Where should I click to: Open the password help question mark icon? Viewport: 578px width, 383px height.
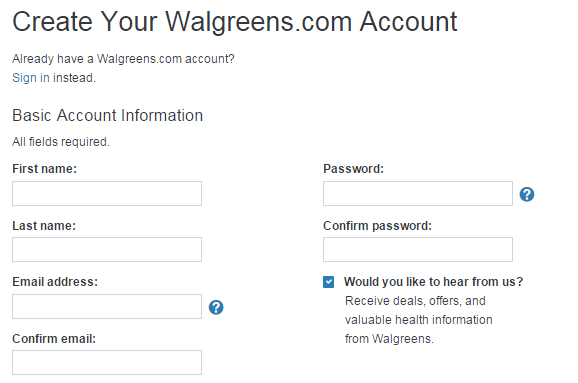click(x=527, y=194)
